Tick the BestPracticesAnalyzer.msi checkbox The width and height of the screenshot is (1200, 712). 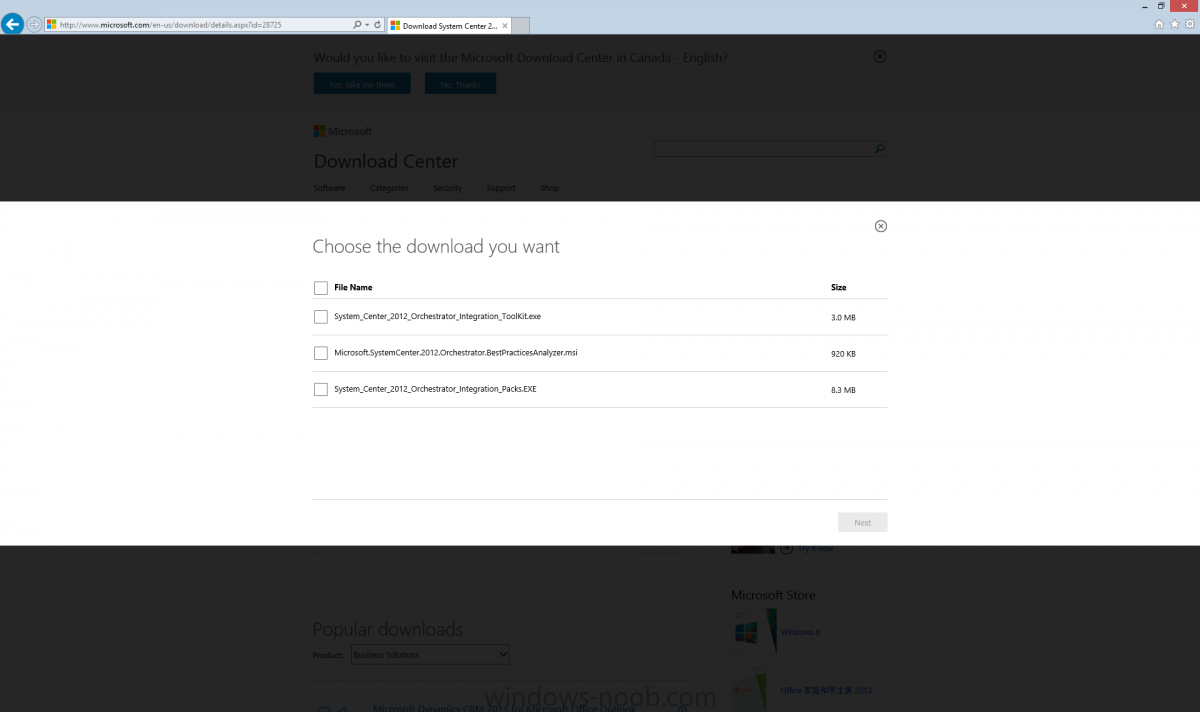(321, 353)
